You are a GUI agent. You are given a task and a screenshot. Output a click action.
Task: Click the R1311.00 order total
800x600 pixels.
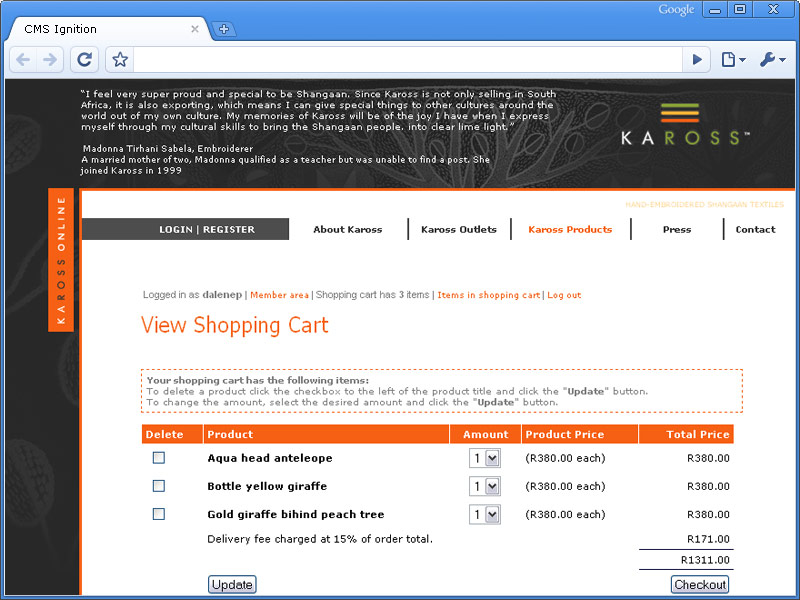tap(705, 560)
